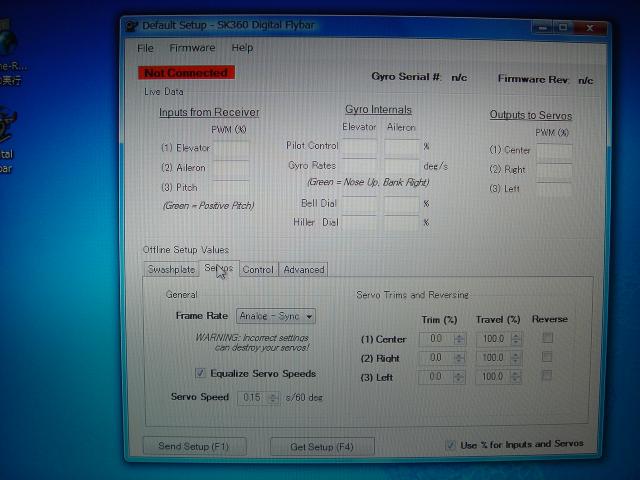640x480 pixels.
Task: Enable Reverse for the Right servo
Action: click(547, 357)
